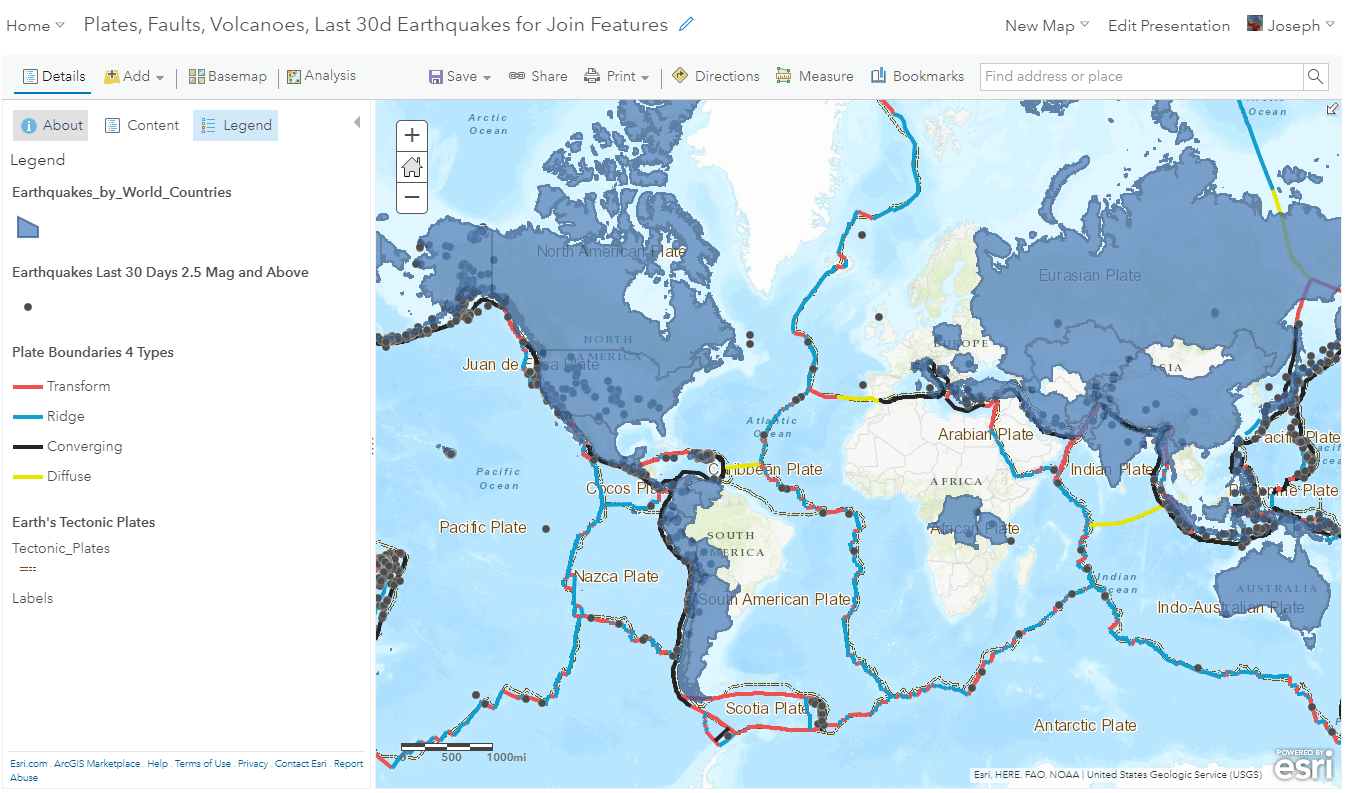Open the Directions tool
Image resolution: width=1346 pixels, height=793 pixels.
pyautogui.click(x=716, y=76)
